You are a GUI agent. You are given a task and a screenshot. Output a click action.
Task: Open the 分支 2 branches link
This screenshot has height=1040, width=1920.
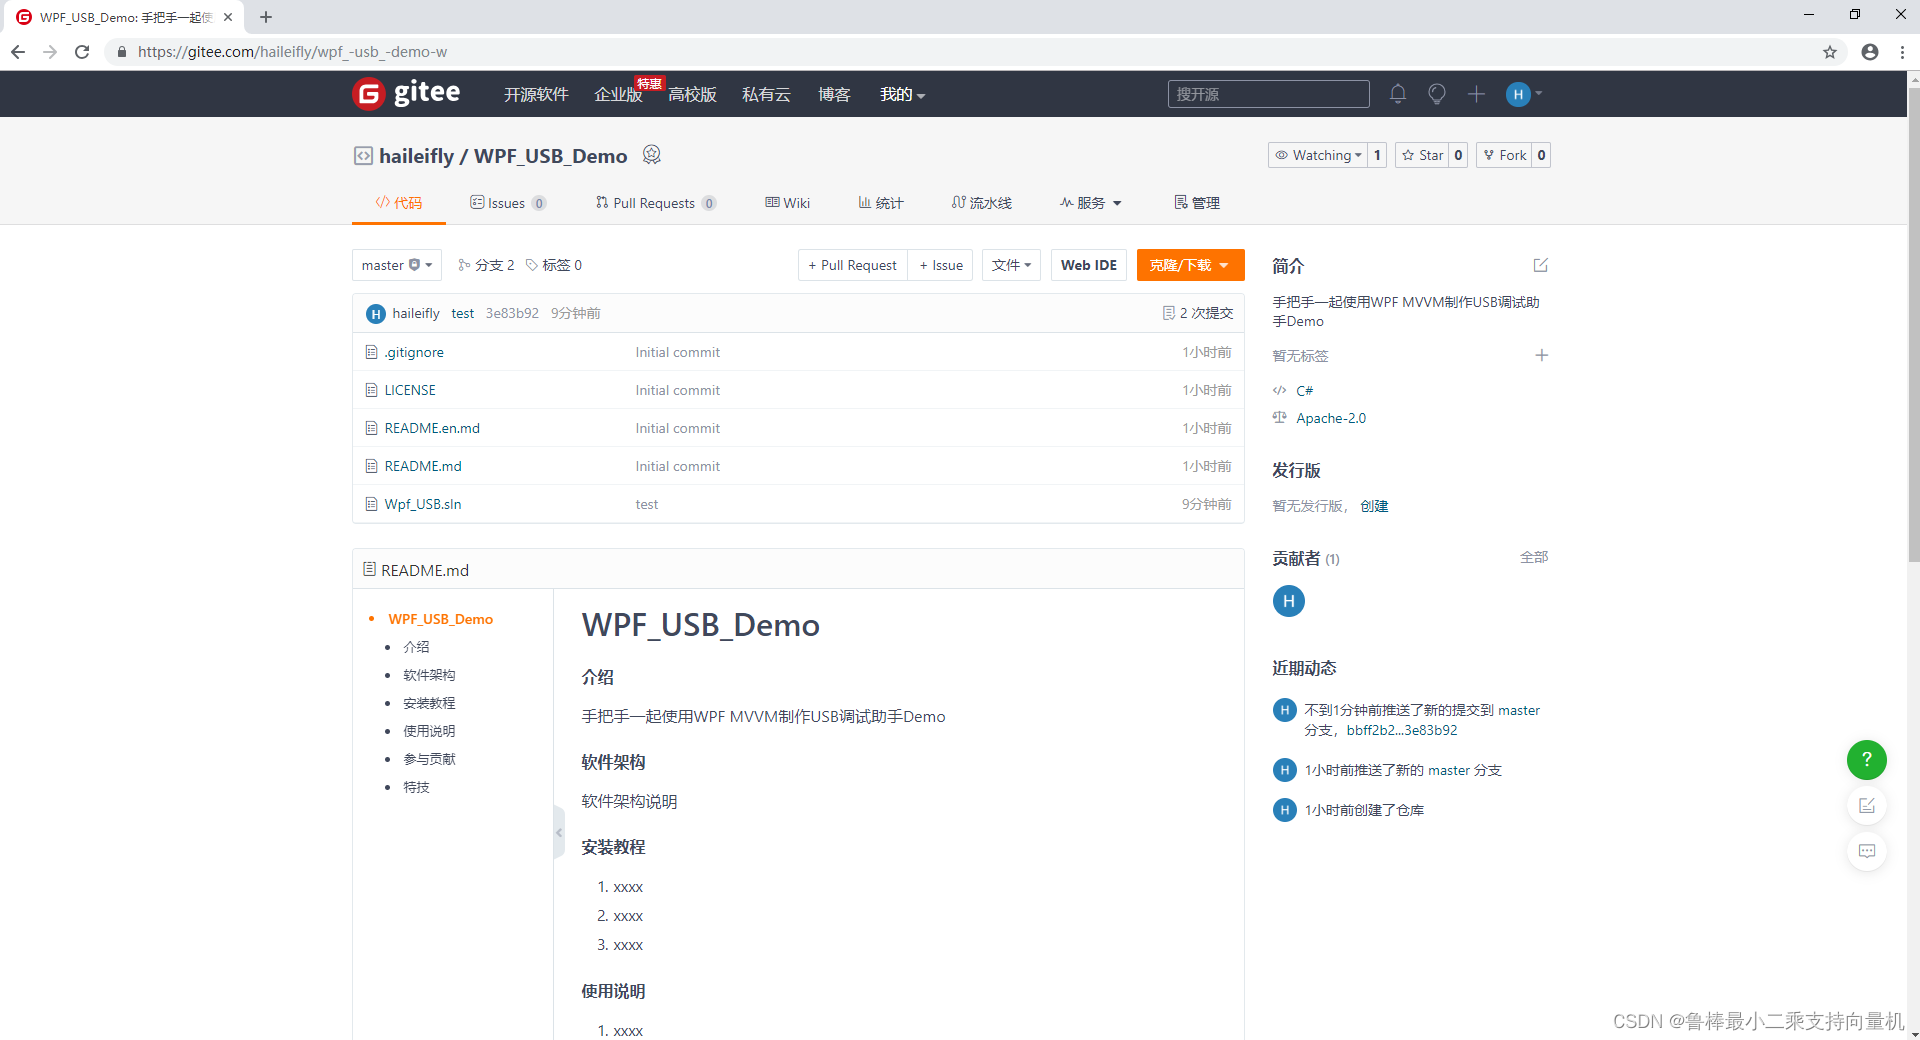coord(486,265)
